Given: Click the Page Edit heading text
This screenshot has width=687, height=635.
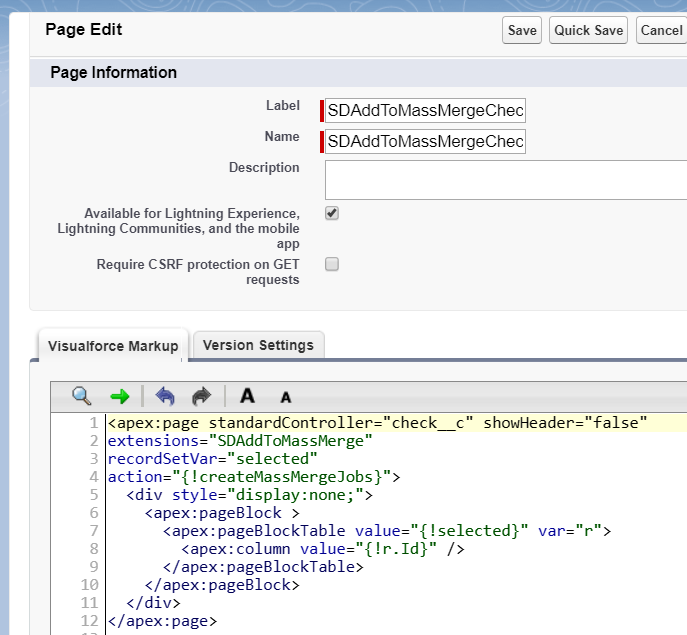Looking at the screenshot, I should point(84,29).
